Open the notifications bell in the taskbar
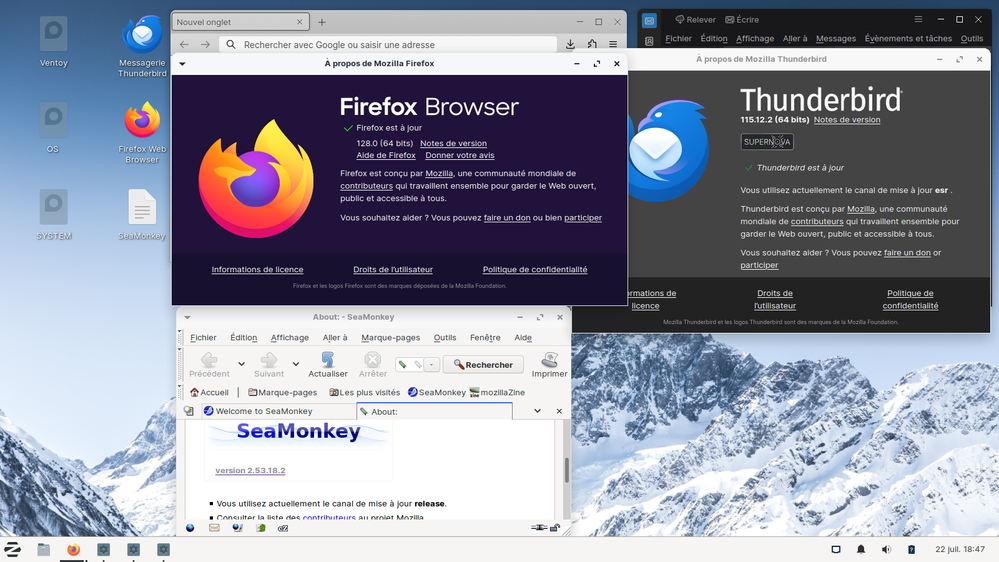The height and width of the screenshot is (562, 999). (x=861, y=549)
